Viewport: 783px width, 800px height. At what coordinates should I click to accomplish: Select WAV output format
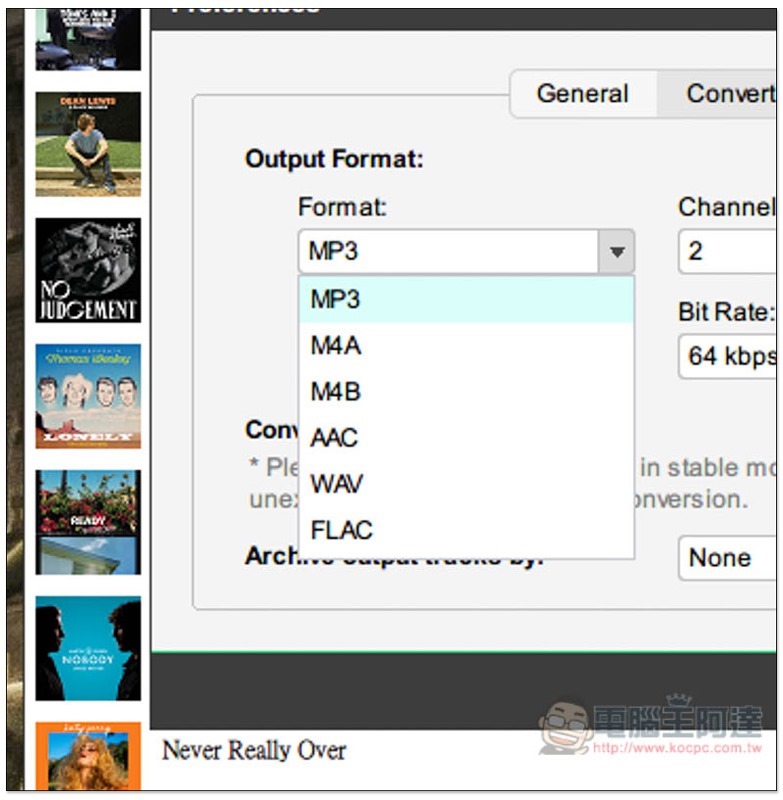[x=466, y=484]
